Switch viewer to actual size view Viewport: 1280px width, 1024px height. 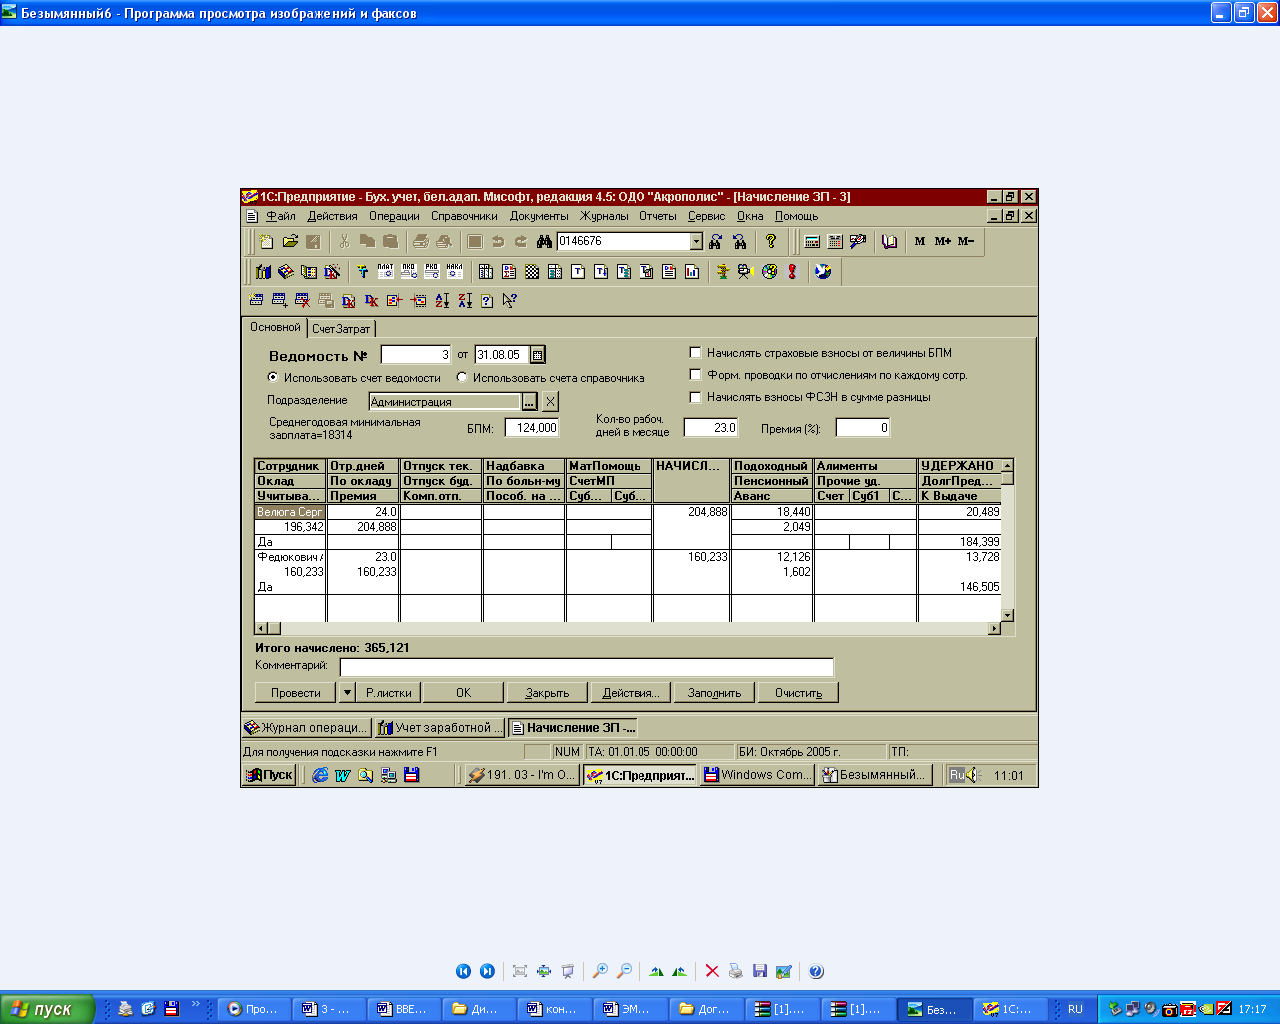click(544, 971)
